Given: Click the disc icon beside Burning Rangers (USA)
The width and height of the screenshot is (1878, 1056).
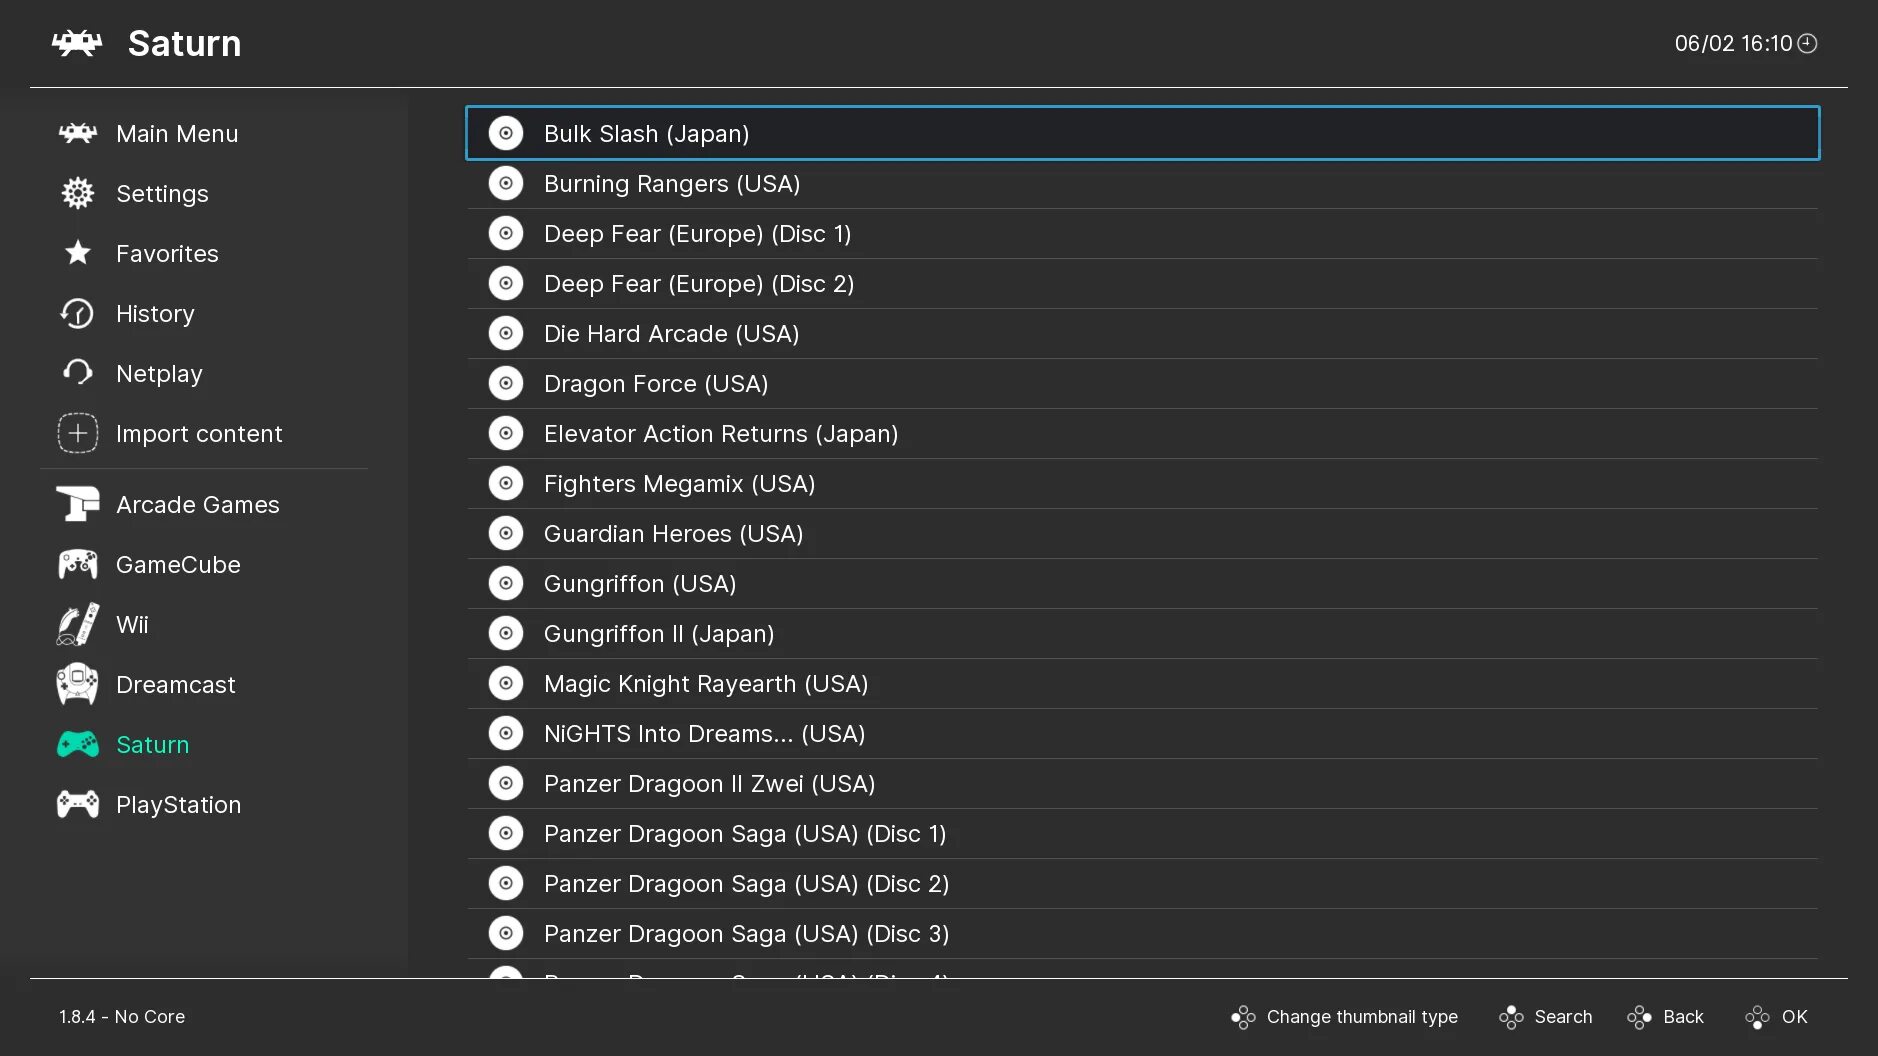Looking at the screenshot, I should pyautogui.click(x=506, y=183).
